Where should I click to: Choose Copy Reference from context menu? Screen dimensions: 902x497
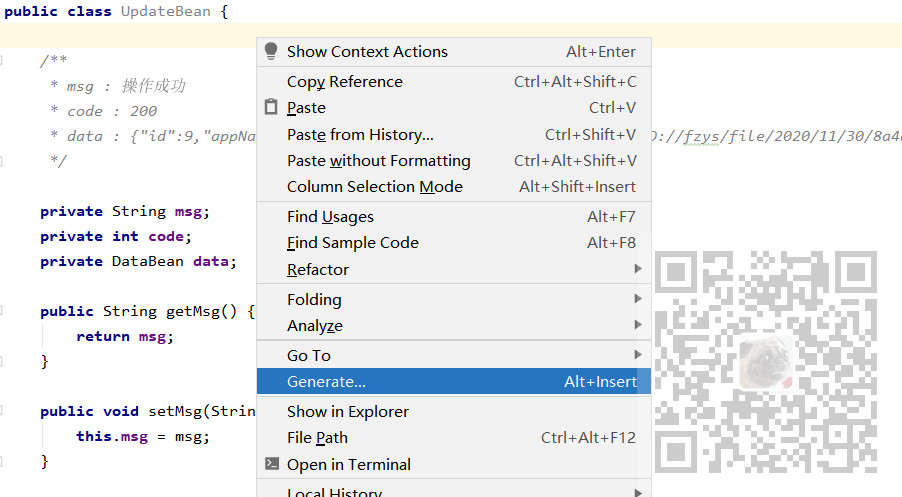pyautogui.click(x=344, y=82)
